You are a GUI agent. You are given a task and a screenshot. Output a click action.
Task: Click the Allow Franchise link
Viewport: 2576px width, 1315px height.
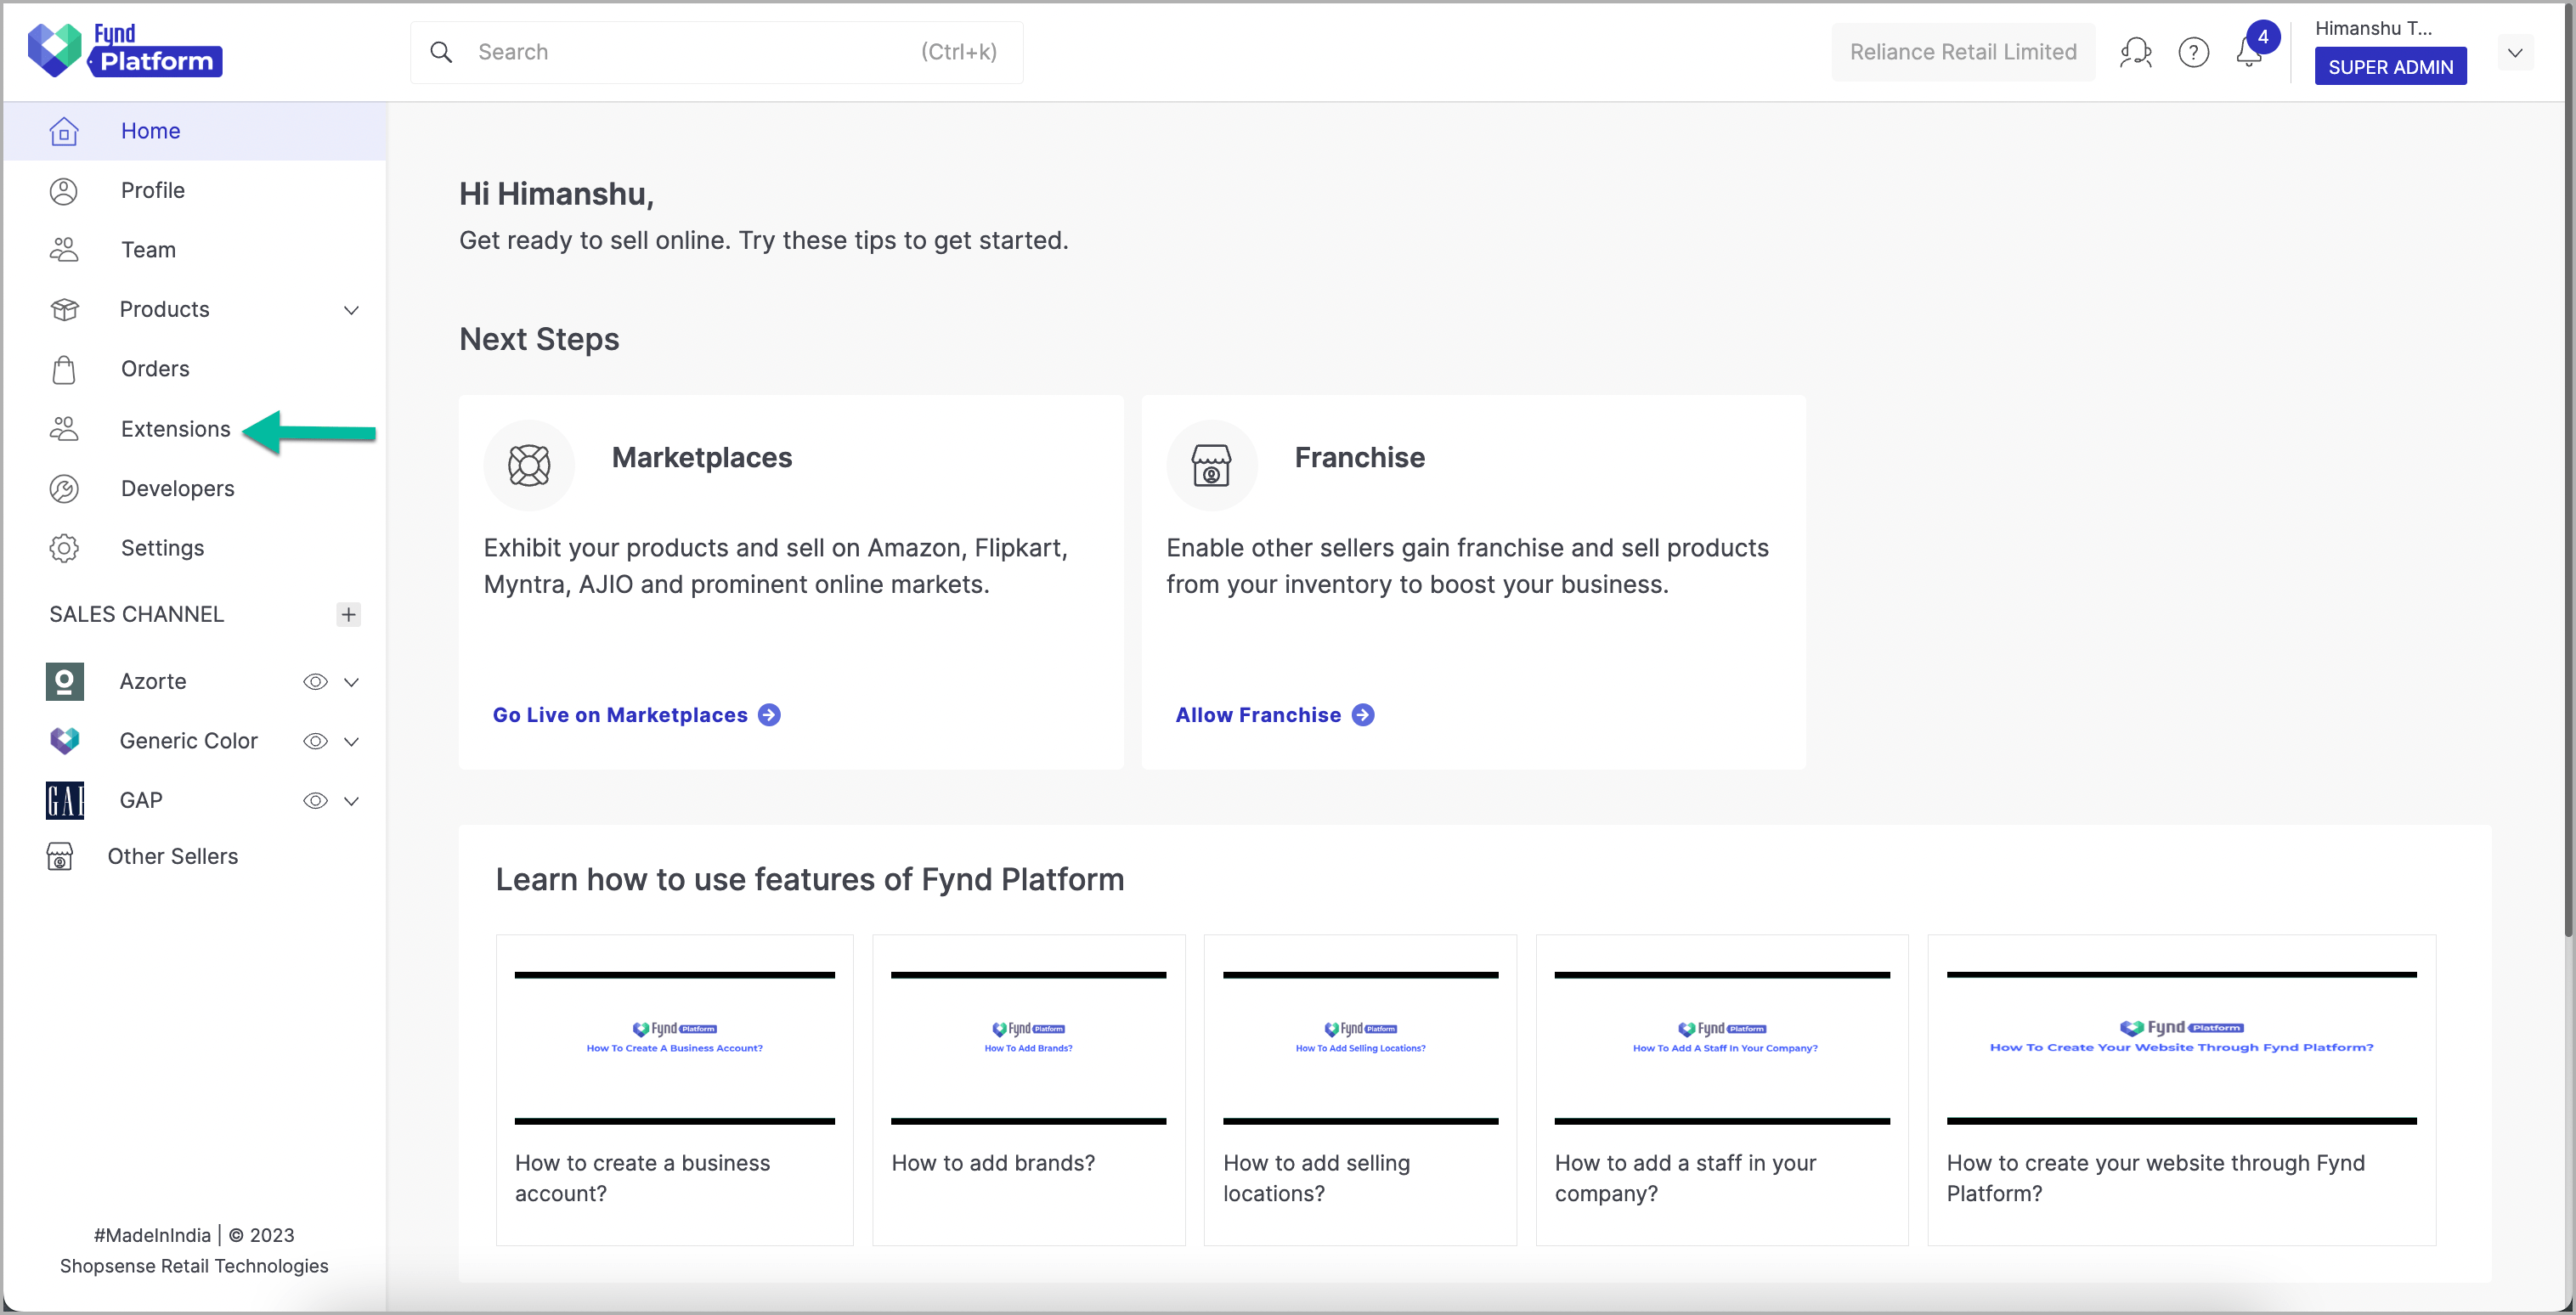coord(1258,714)
